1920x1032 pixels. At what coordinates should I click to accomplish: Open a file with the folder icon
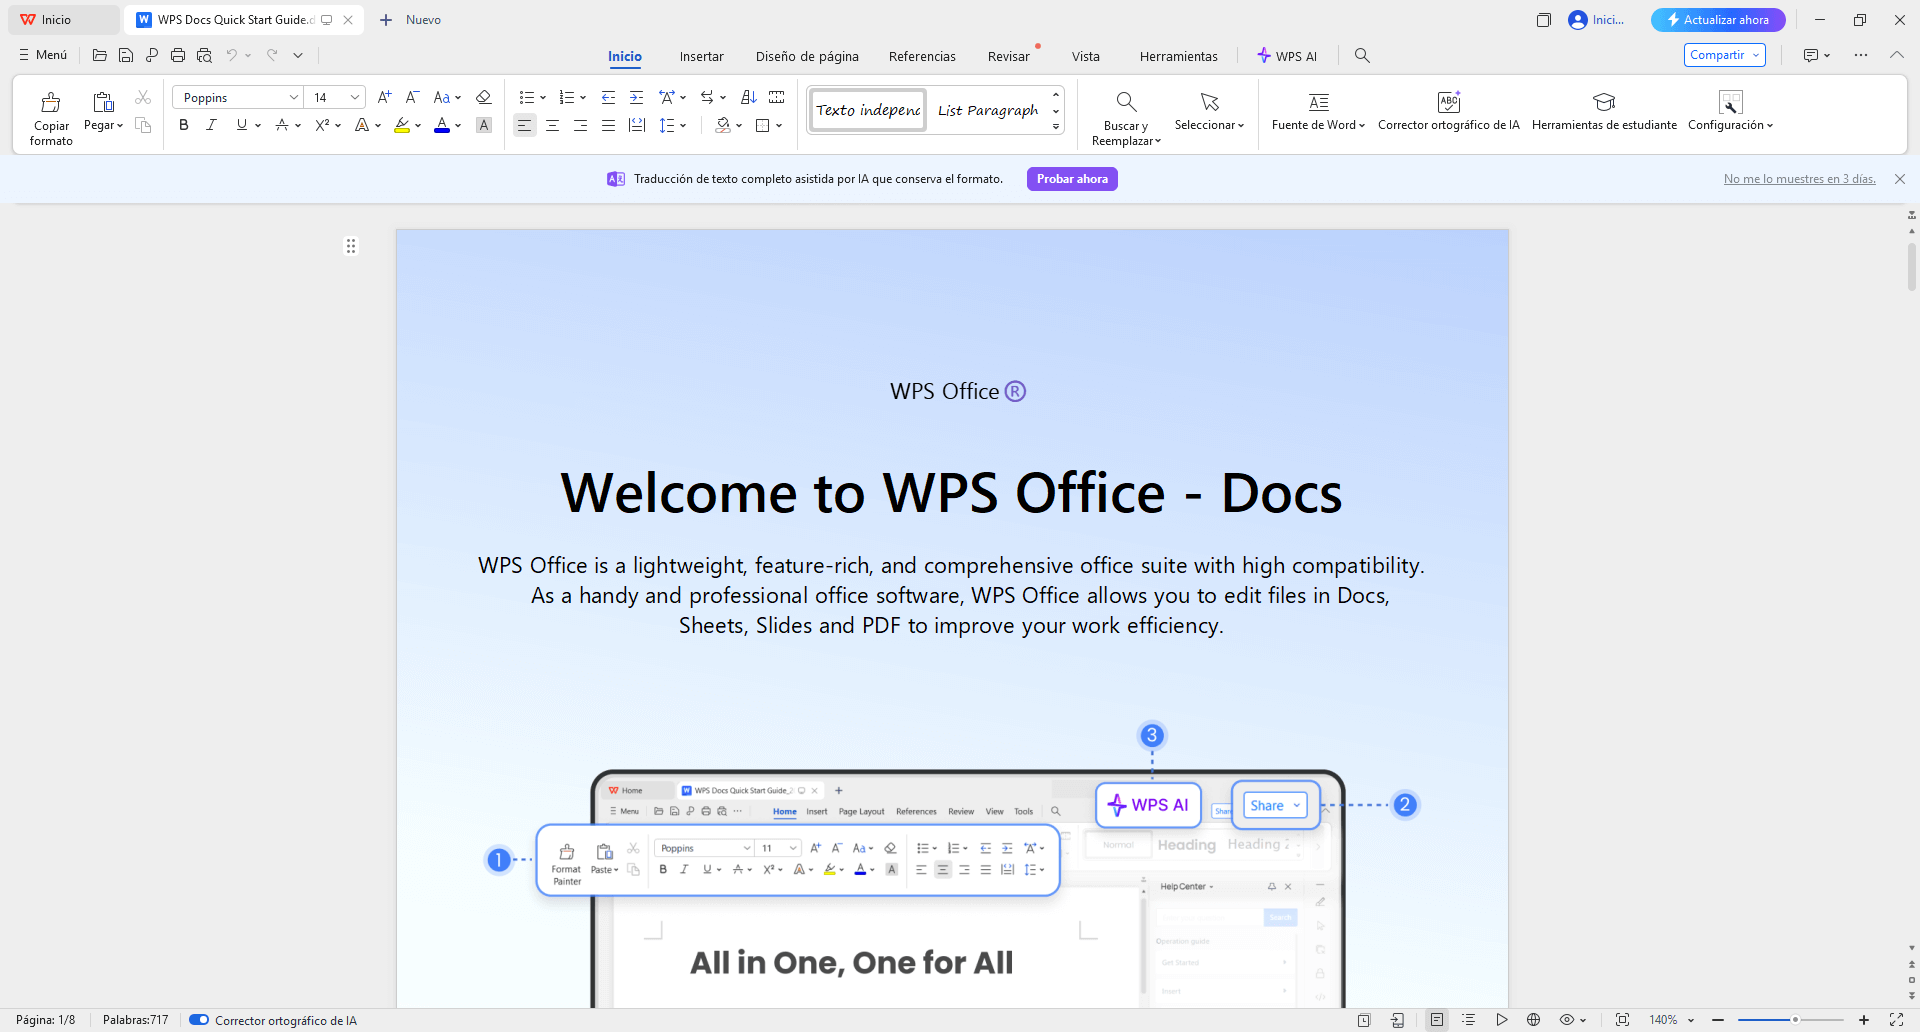[x=99, y=55]
